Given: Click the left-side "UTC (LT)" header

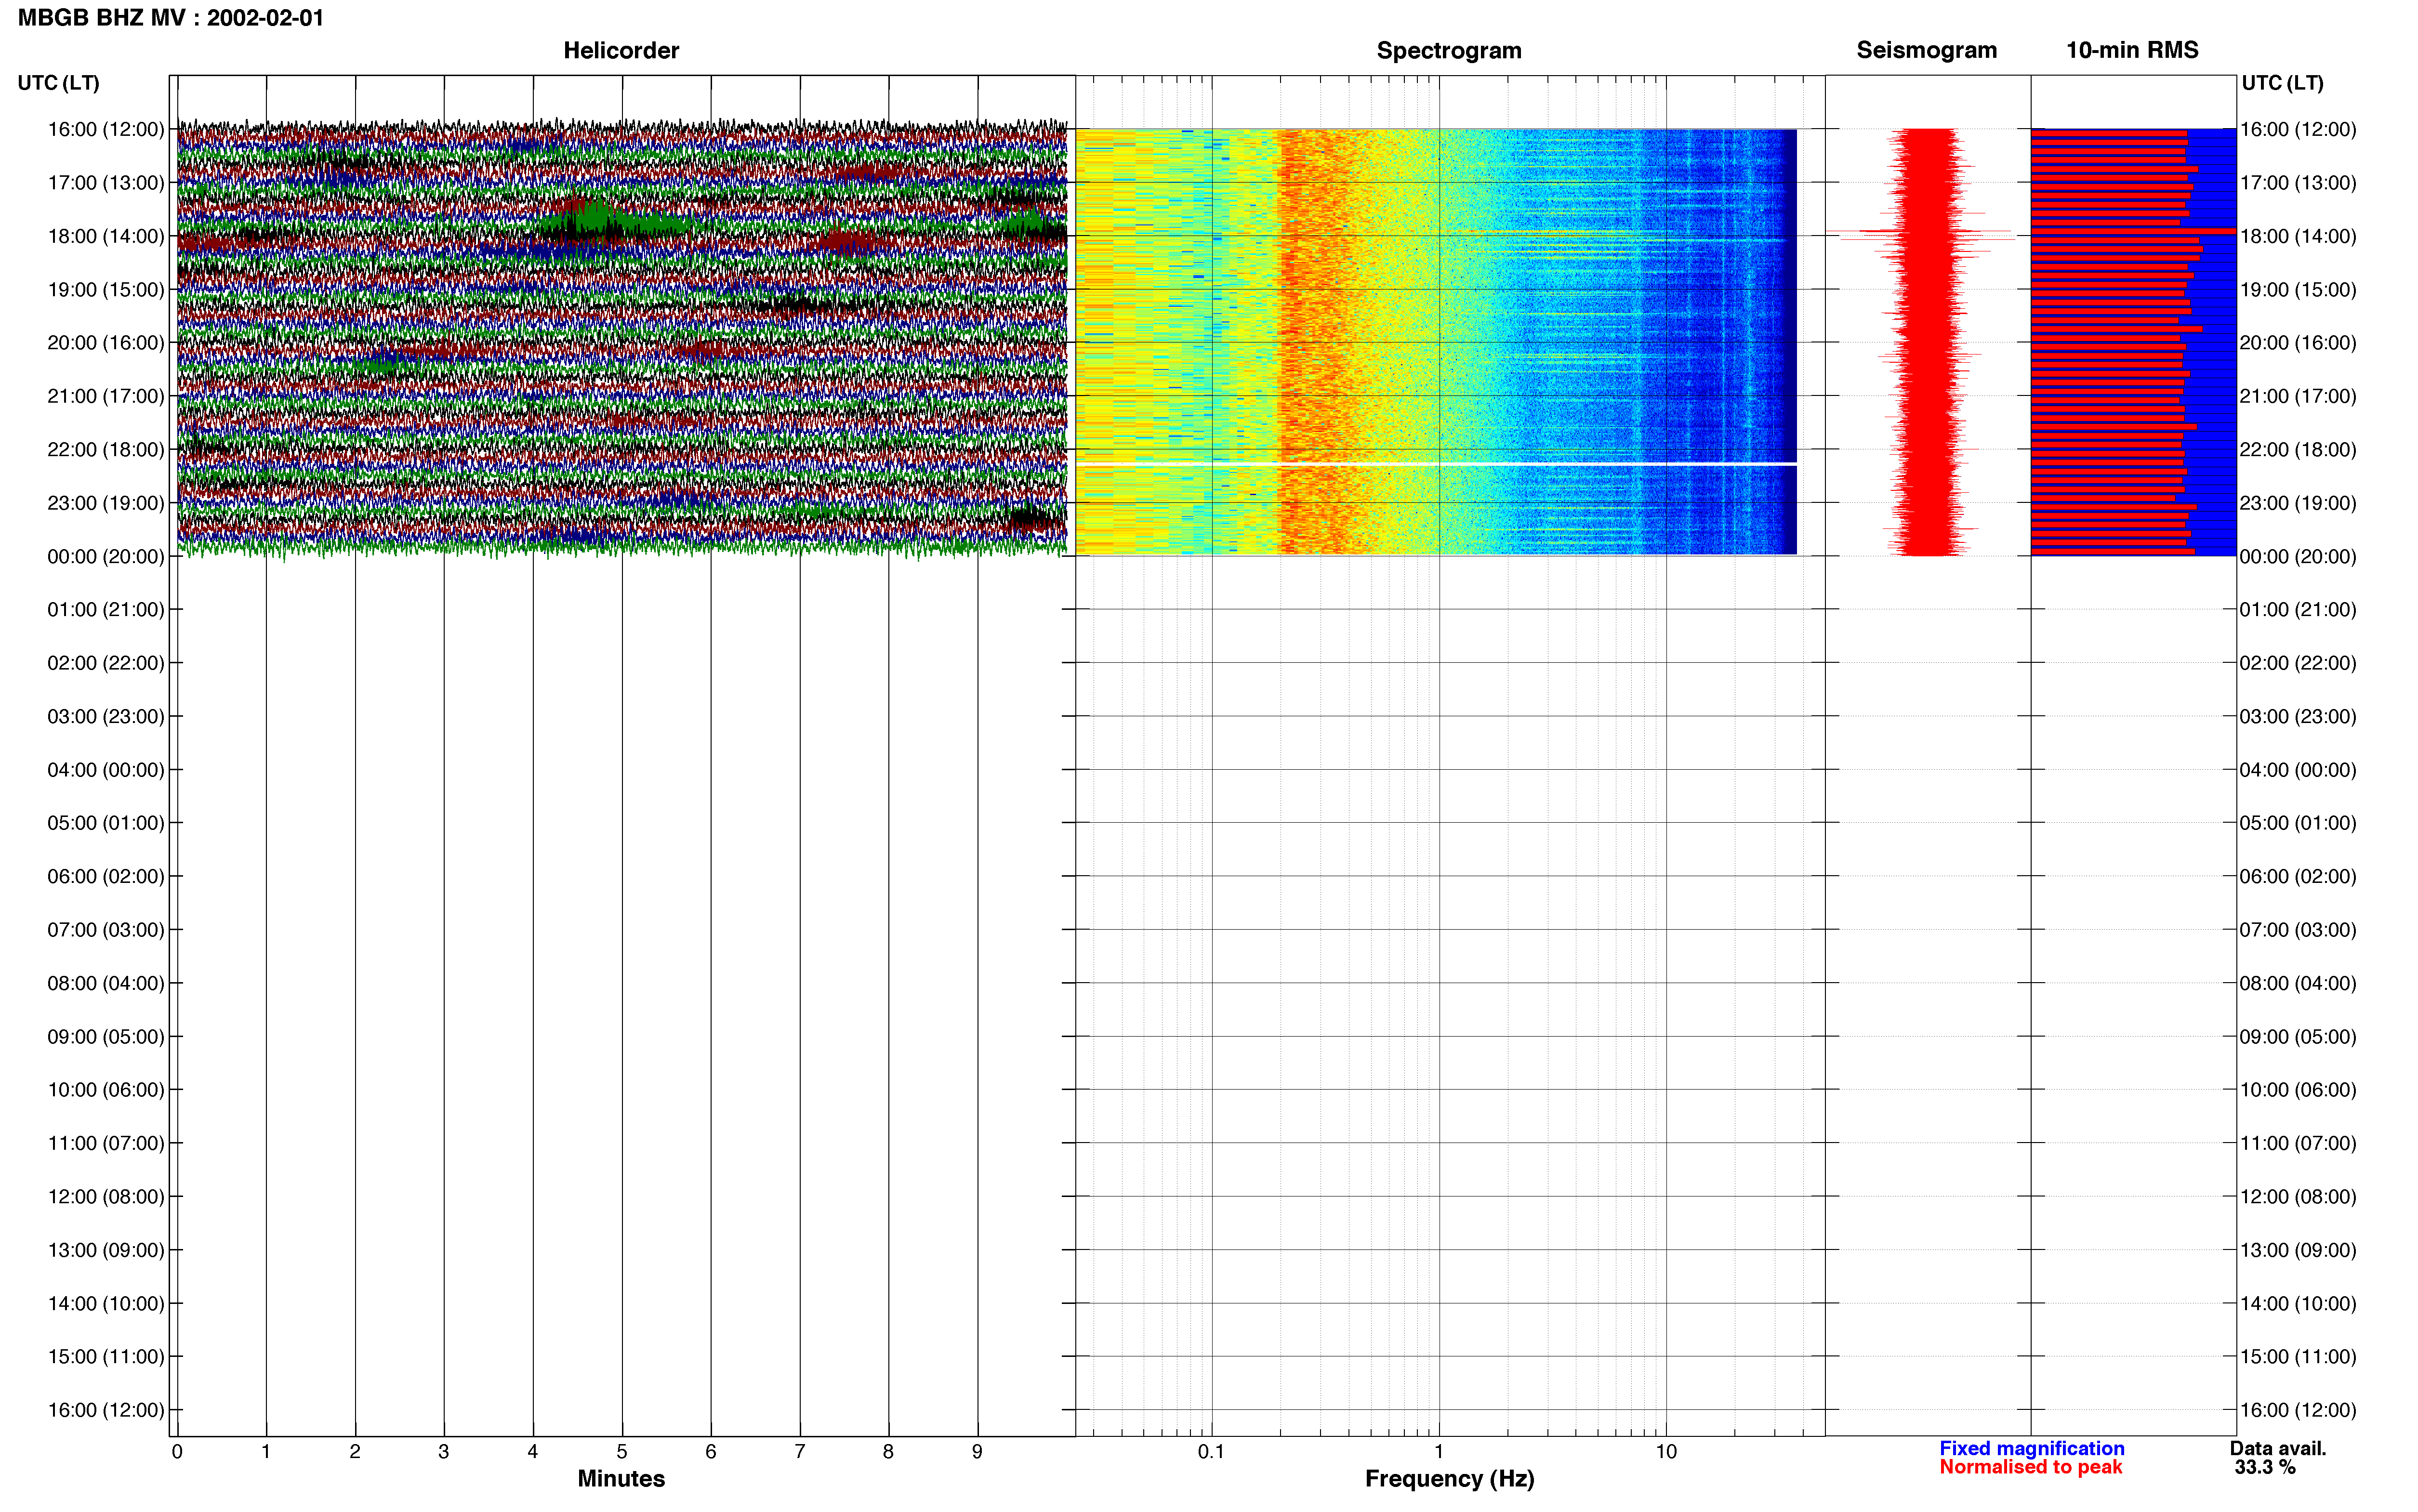Looking at the screenshot, I should click(x=58, y=83).
